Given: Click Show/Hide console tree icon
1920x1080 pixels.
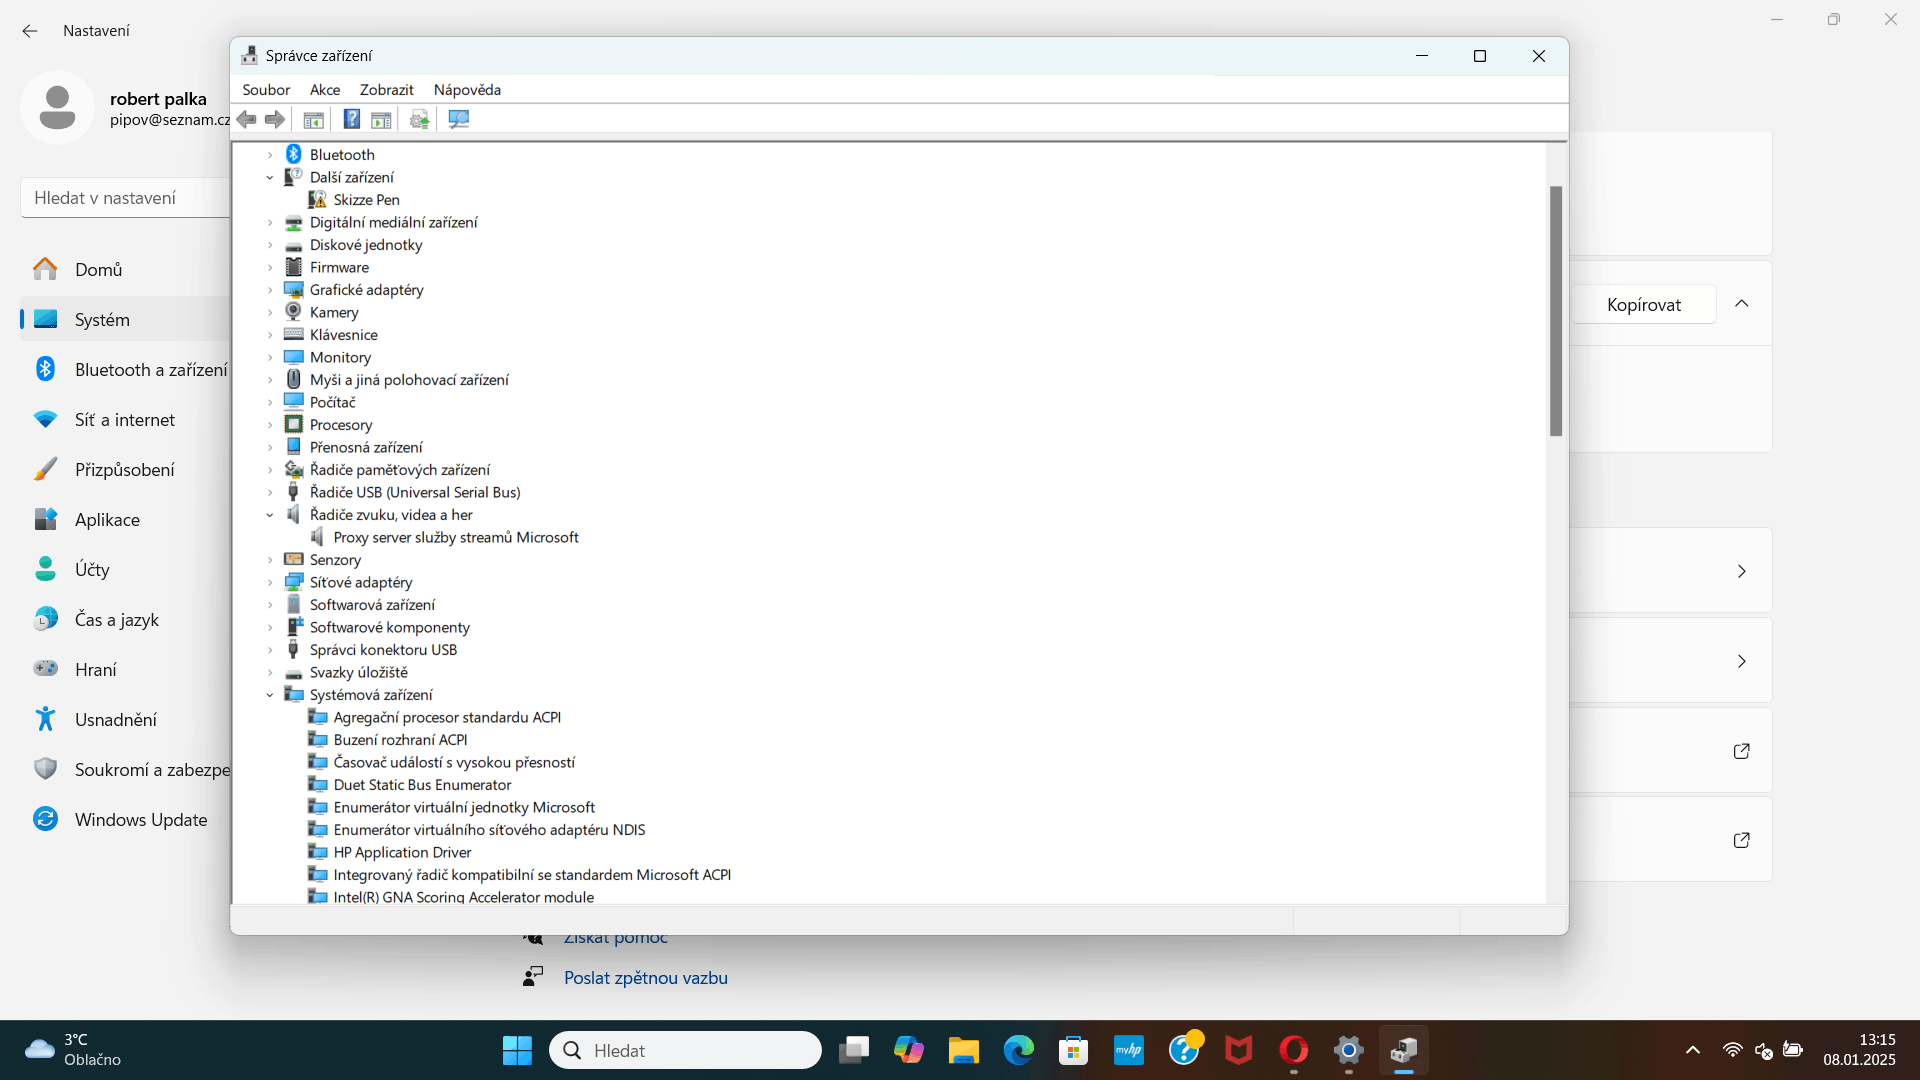Looking at the screenshot, I should click(313, 120).
